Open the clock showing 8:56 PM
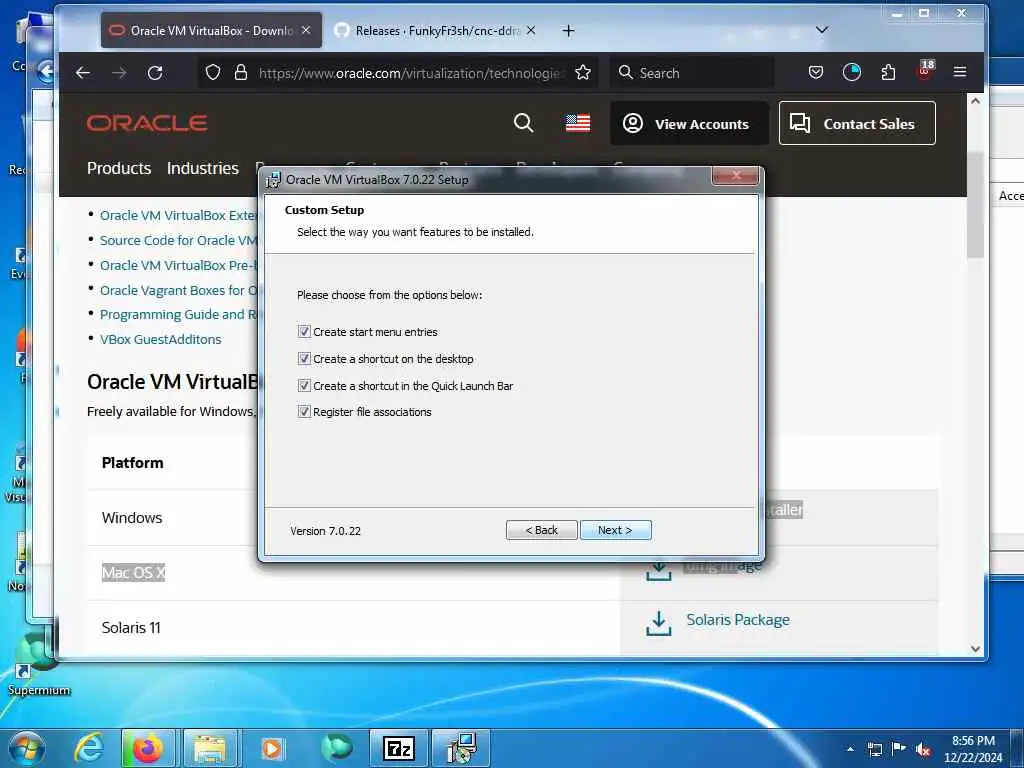 (x=973, y=749)
